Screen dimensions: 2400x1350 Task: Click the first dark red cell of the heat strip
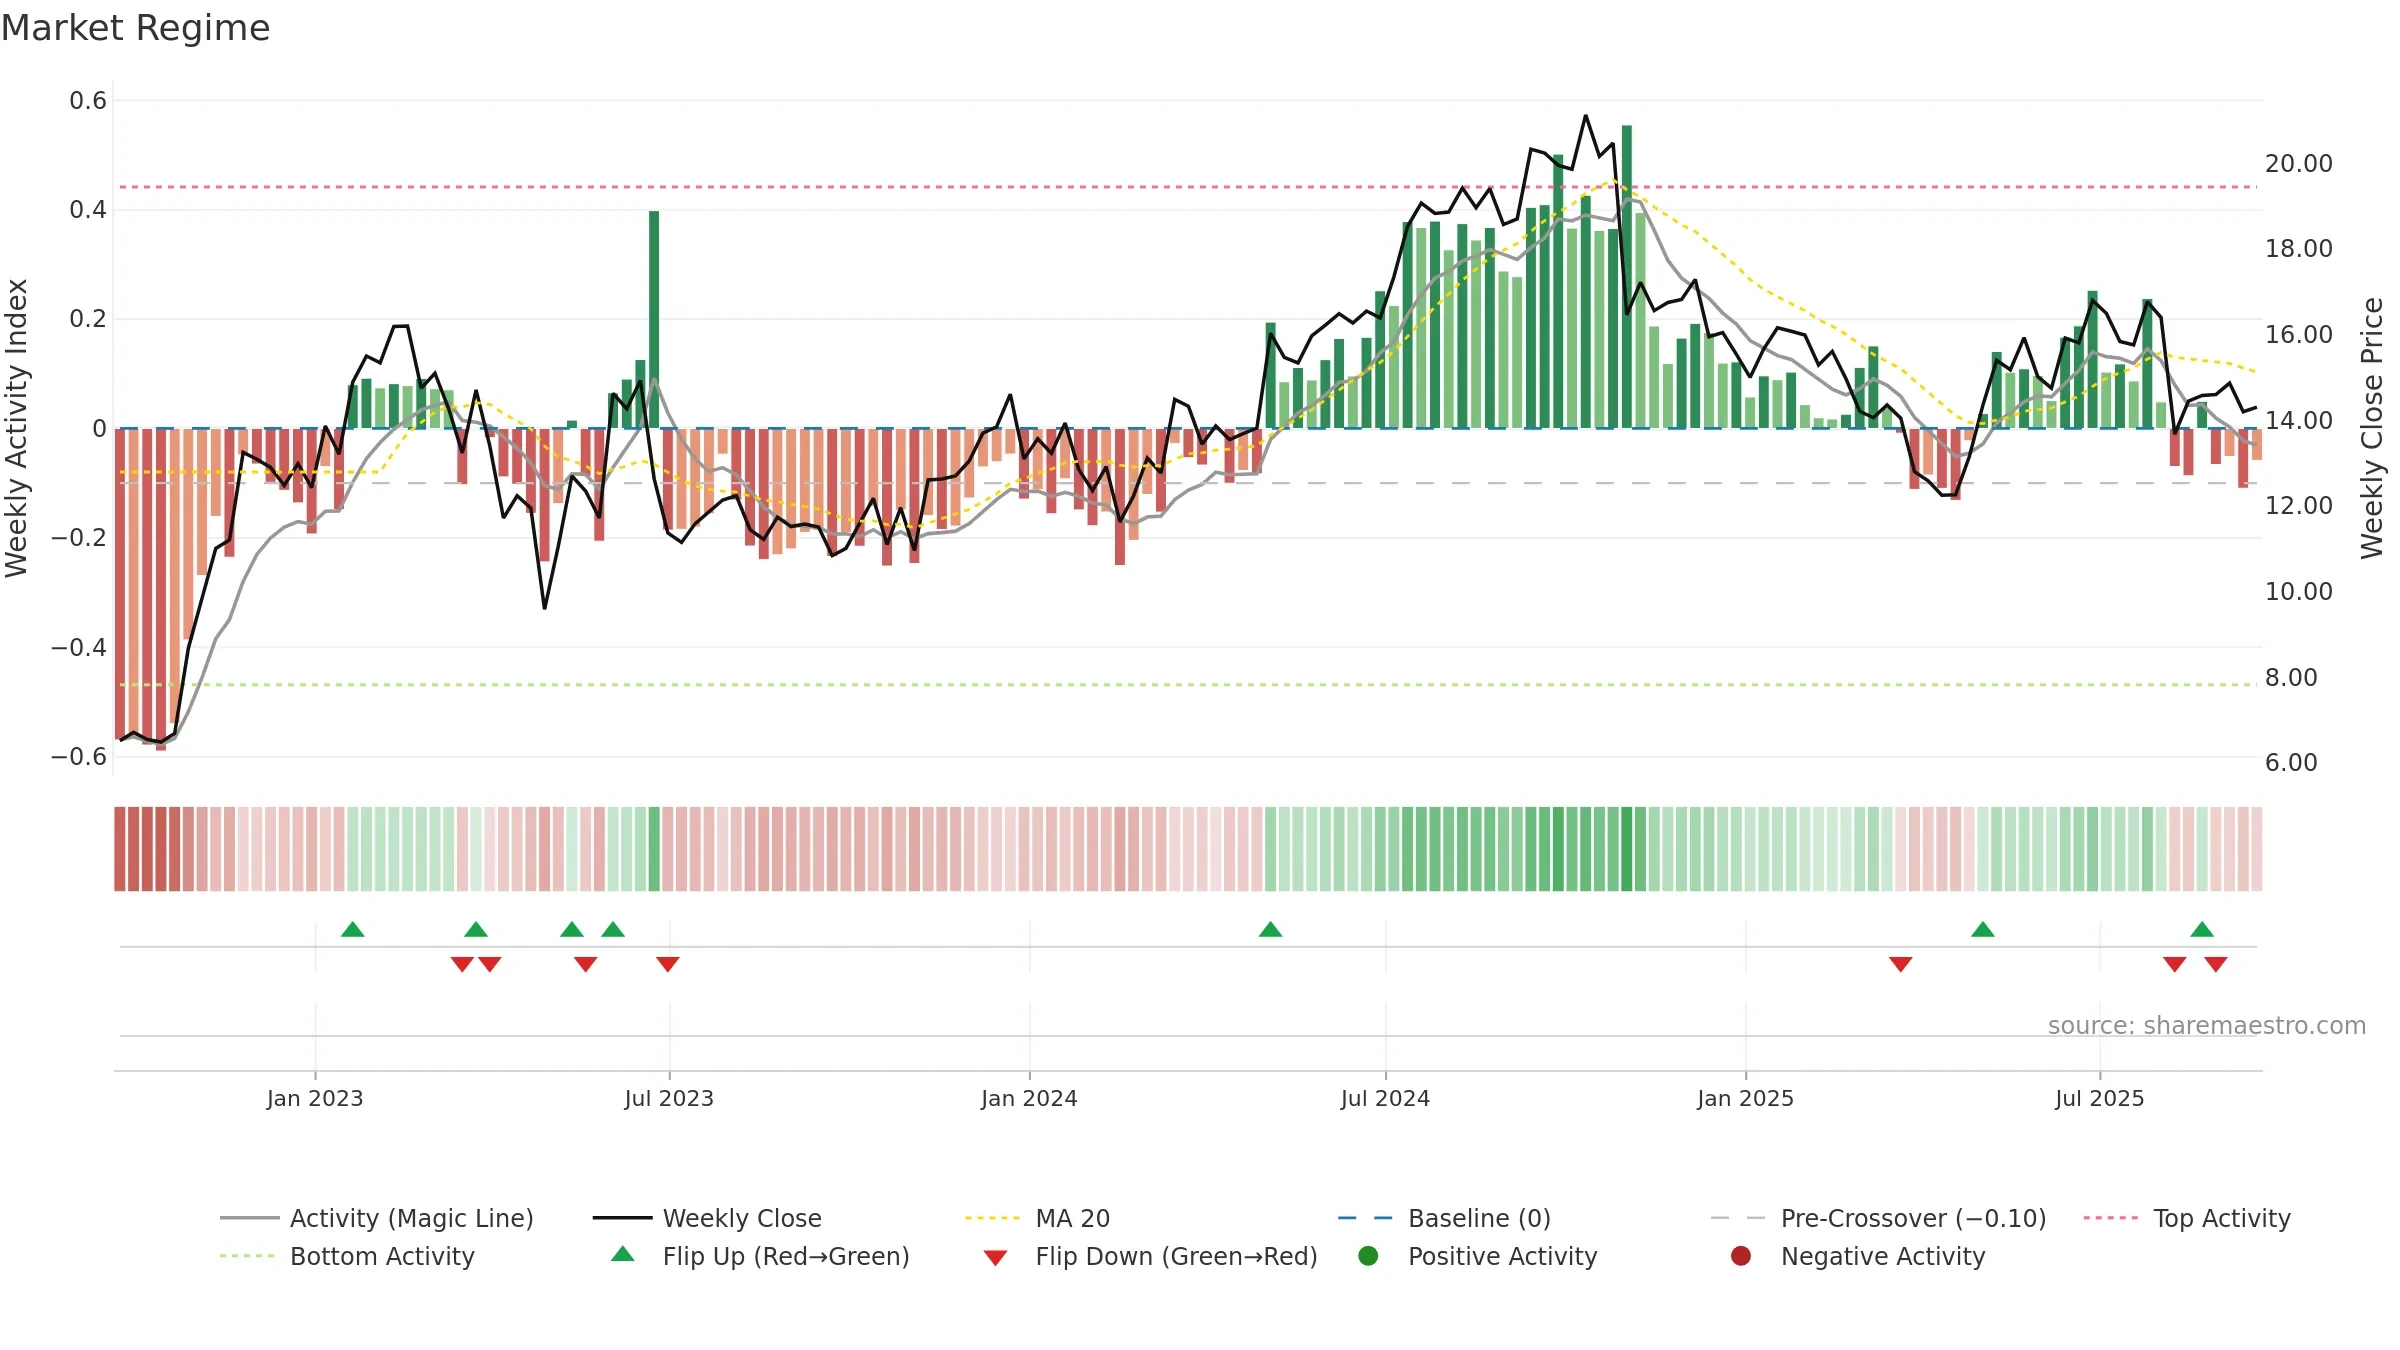coord(120,849)
